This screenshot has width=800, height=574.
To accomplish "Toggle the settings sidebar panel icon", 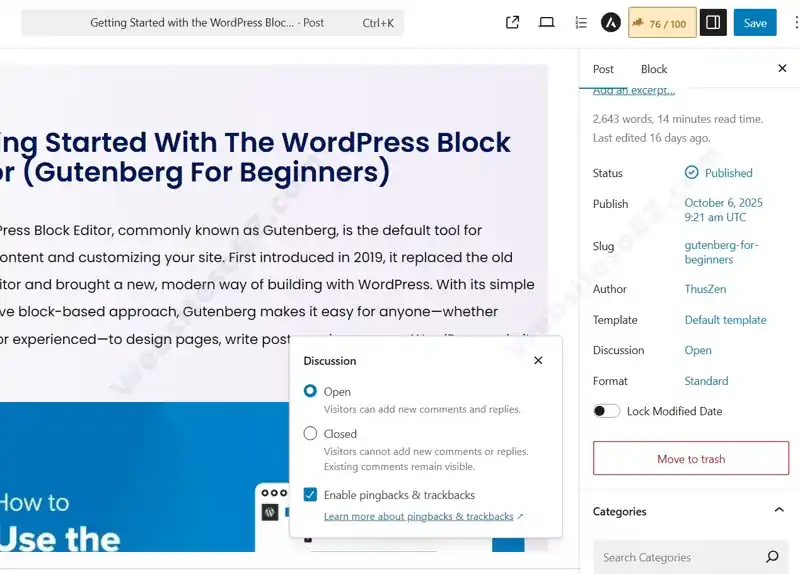I will (x=713, y=22).
